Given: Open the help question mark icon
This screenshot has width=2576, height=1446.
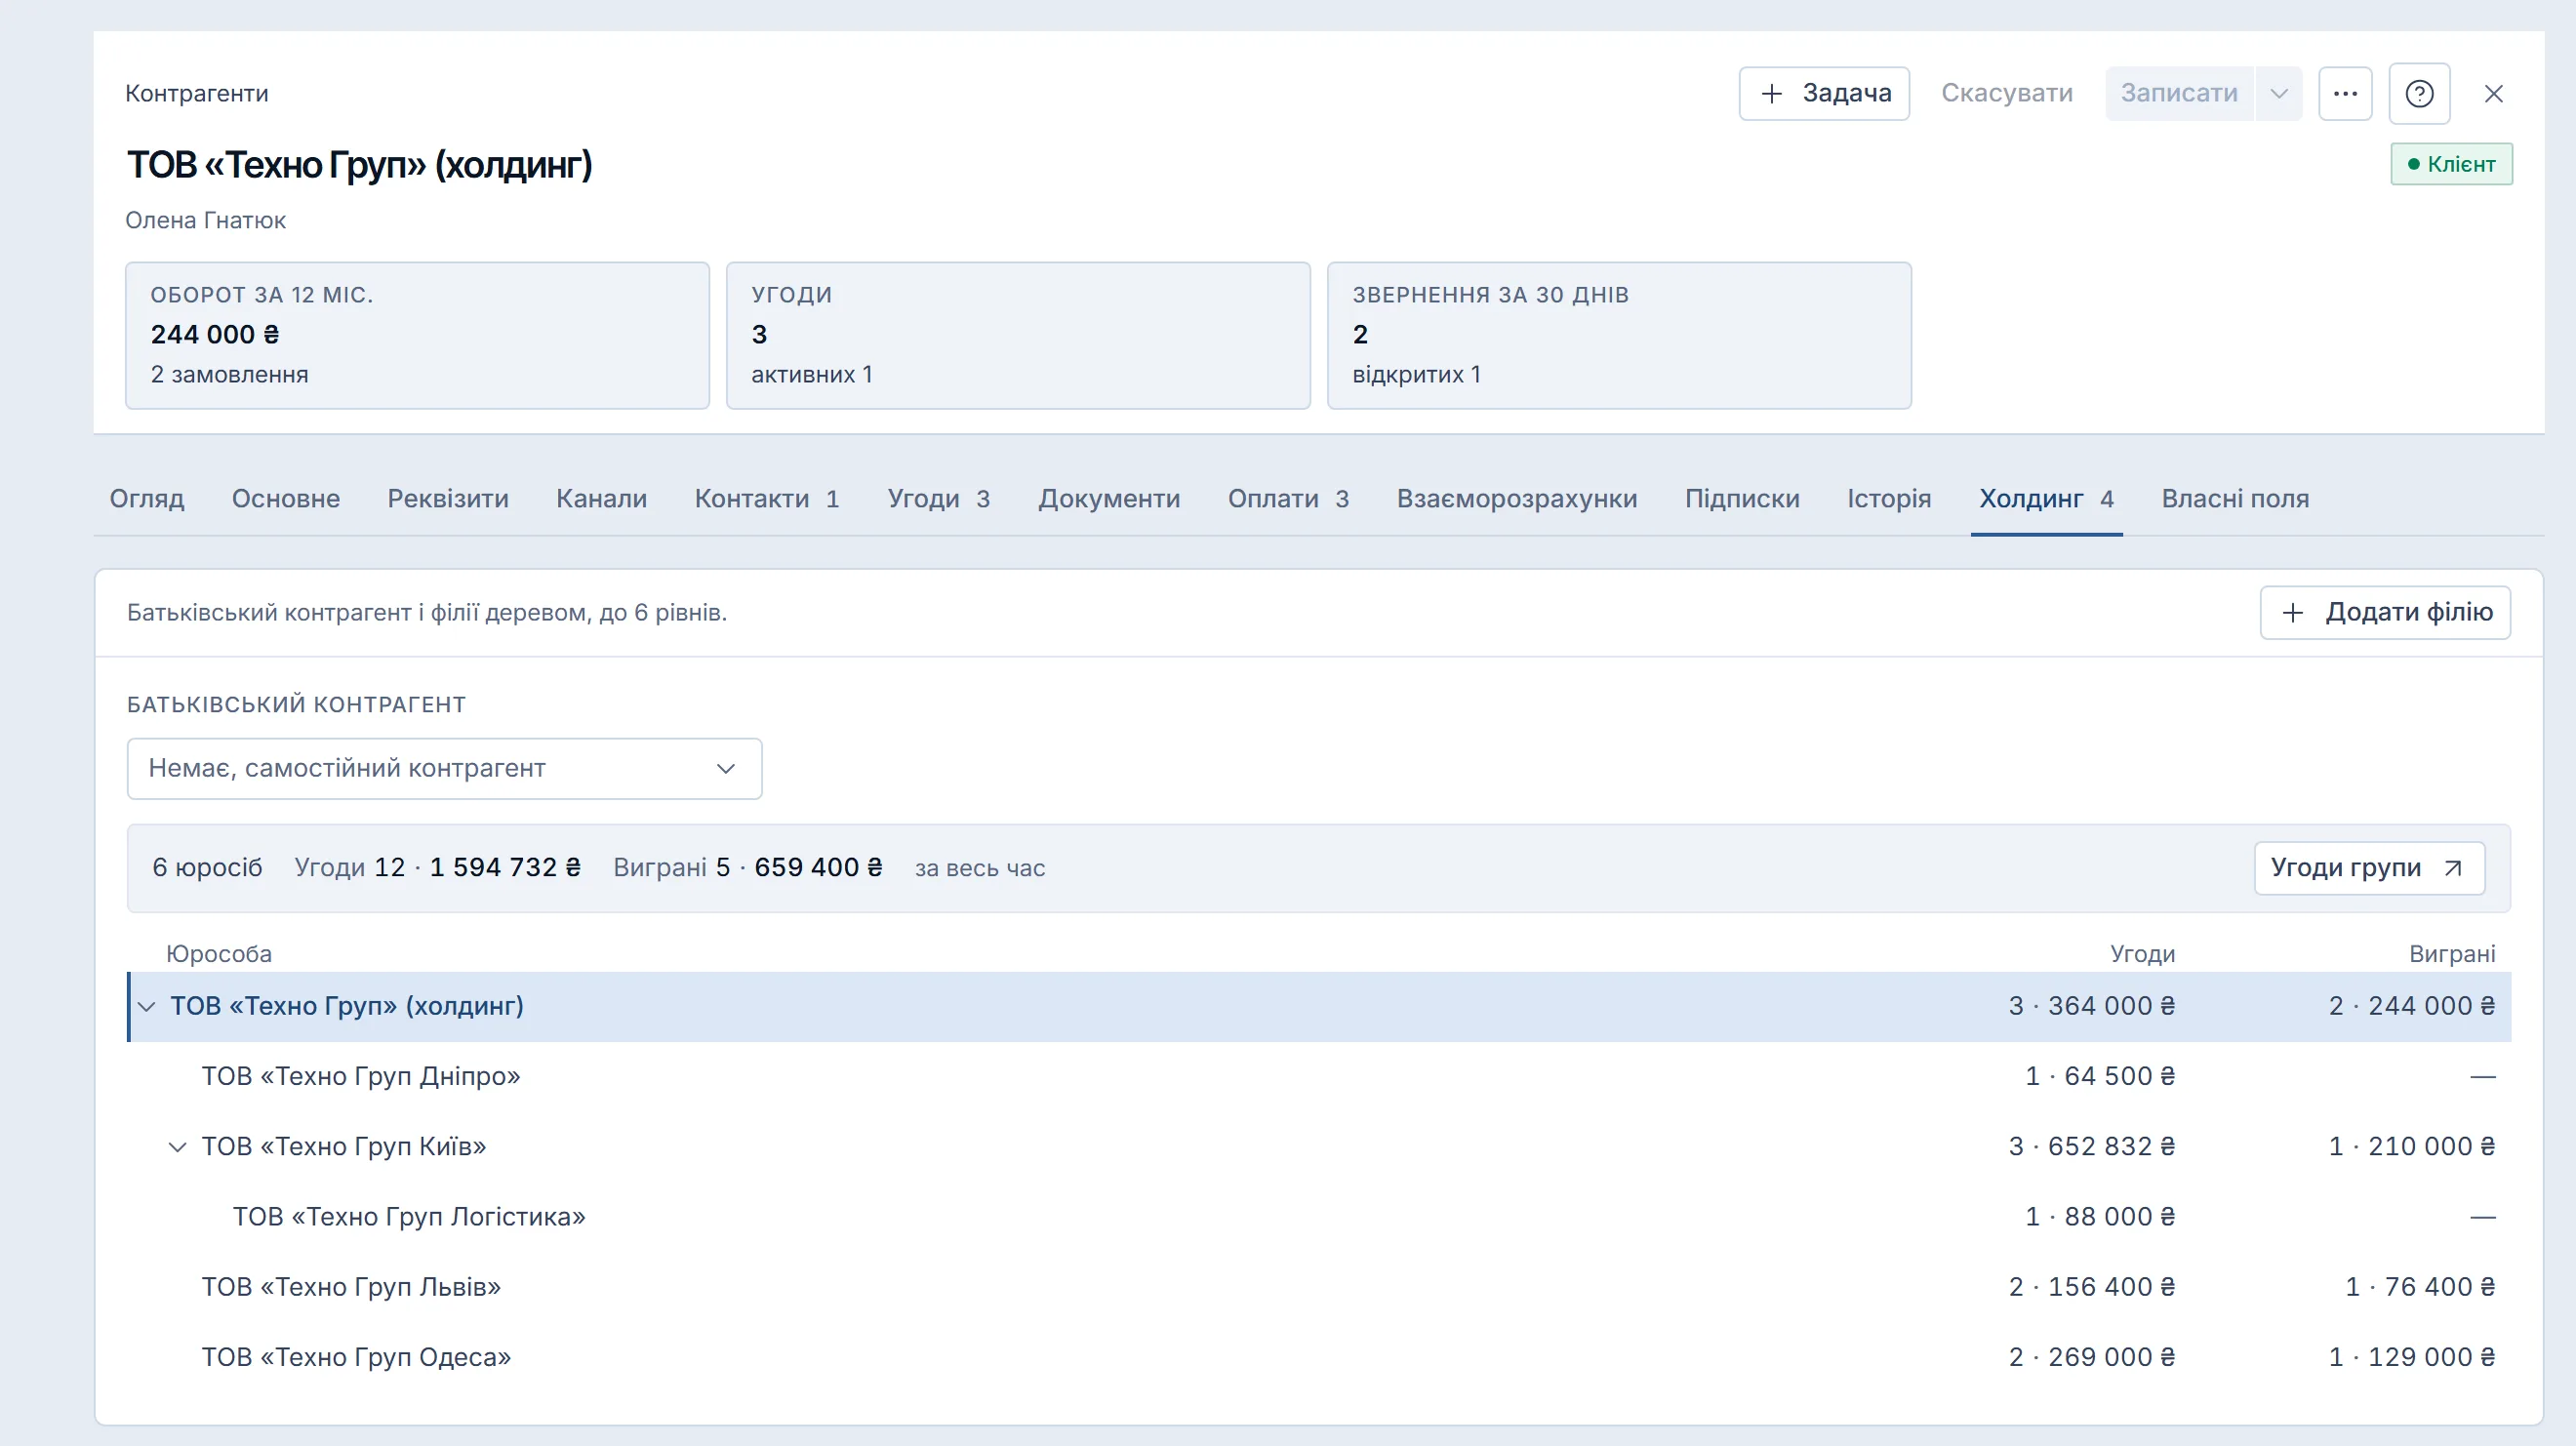Looking at the screenshot, I should click(2419, 94).
